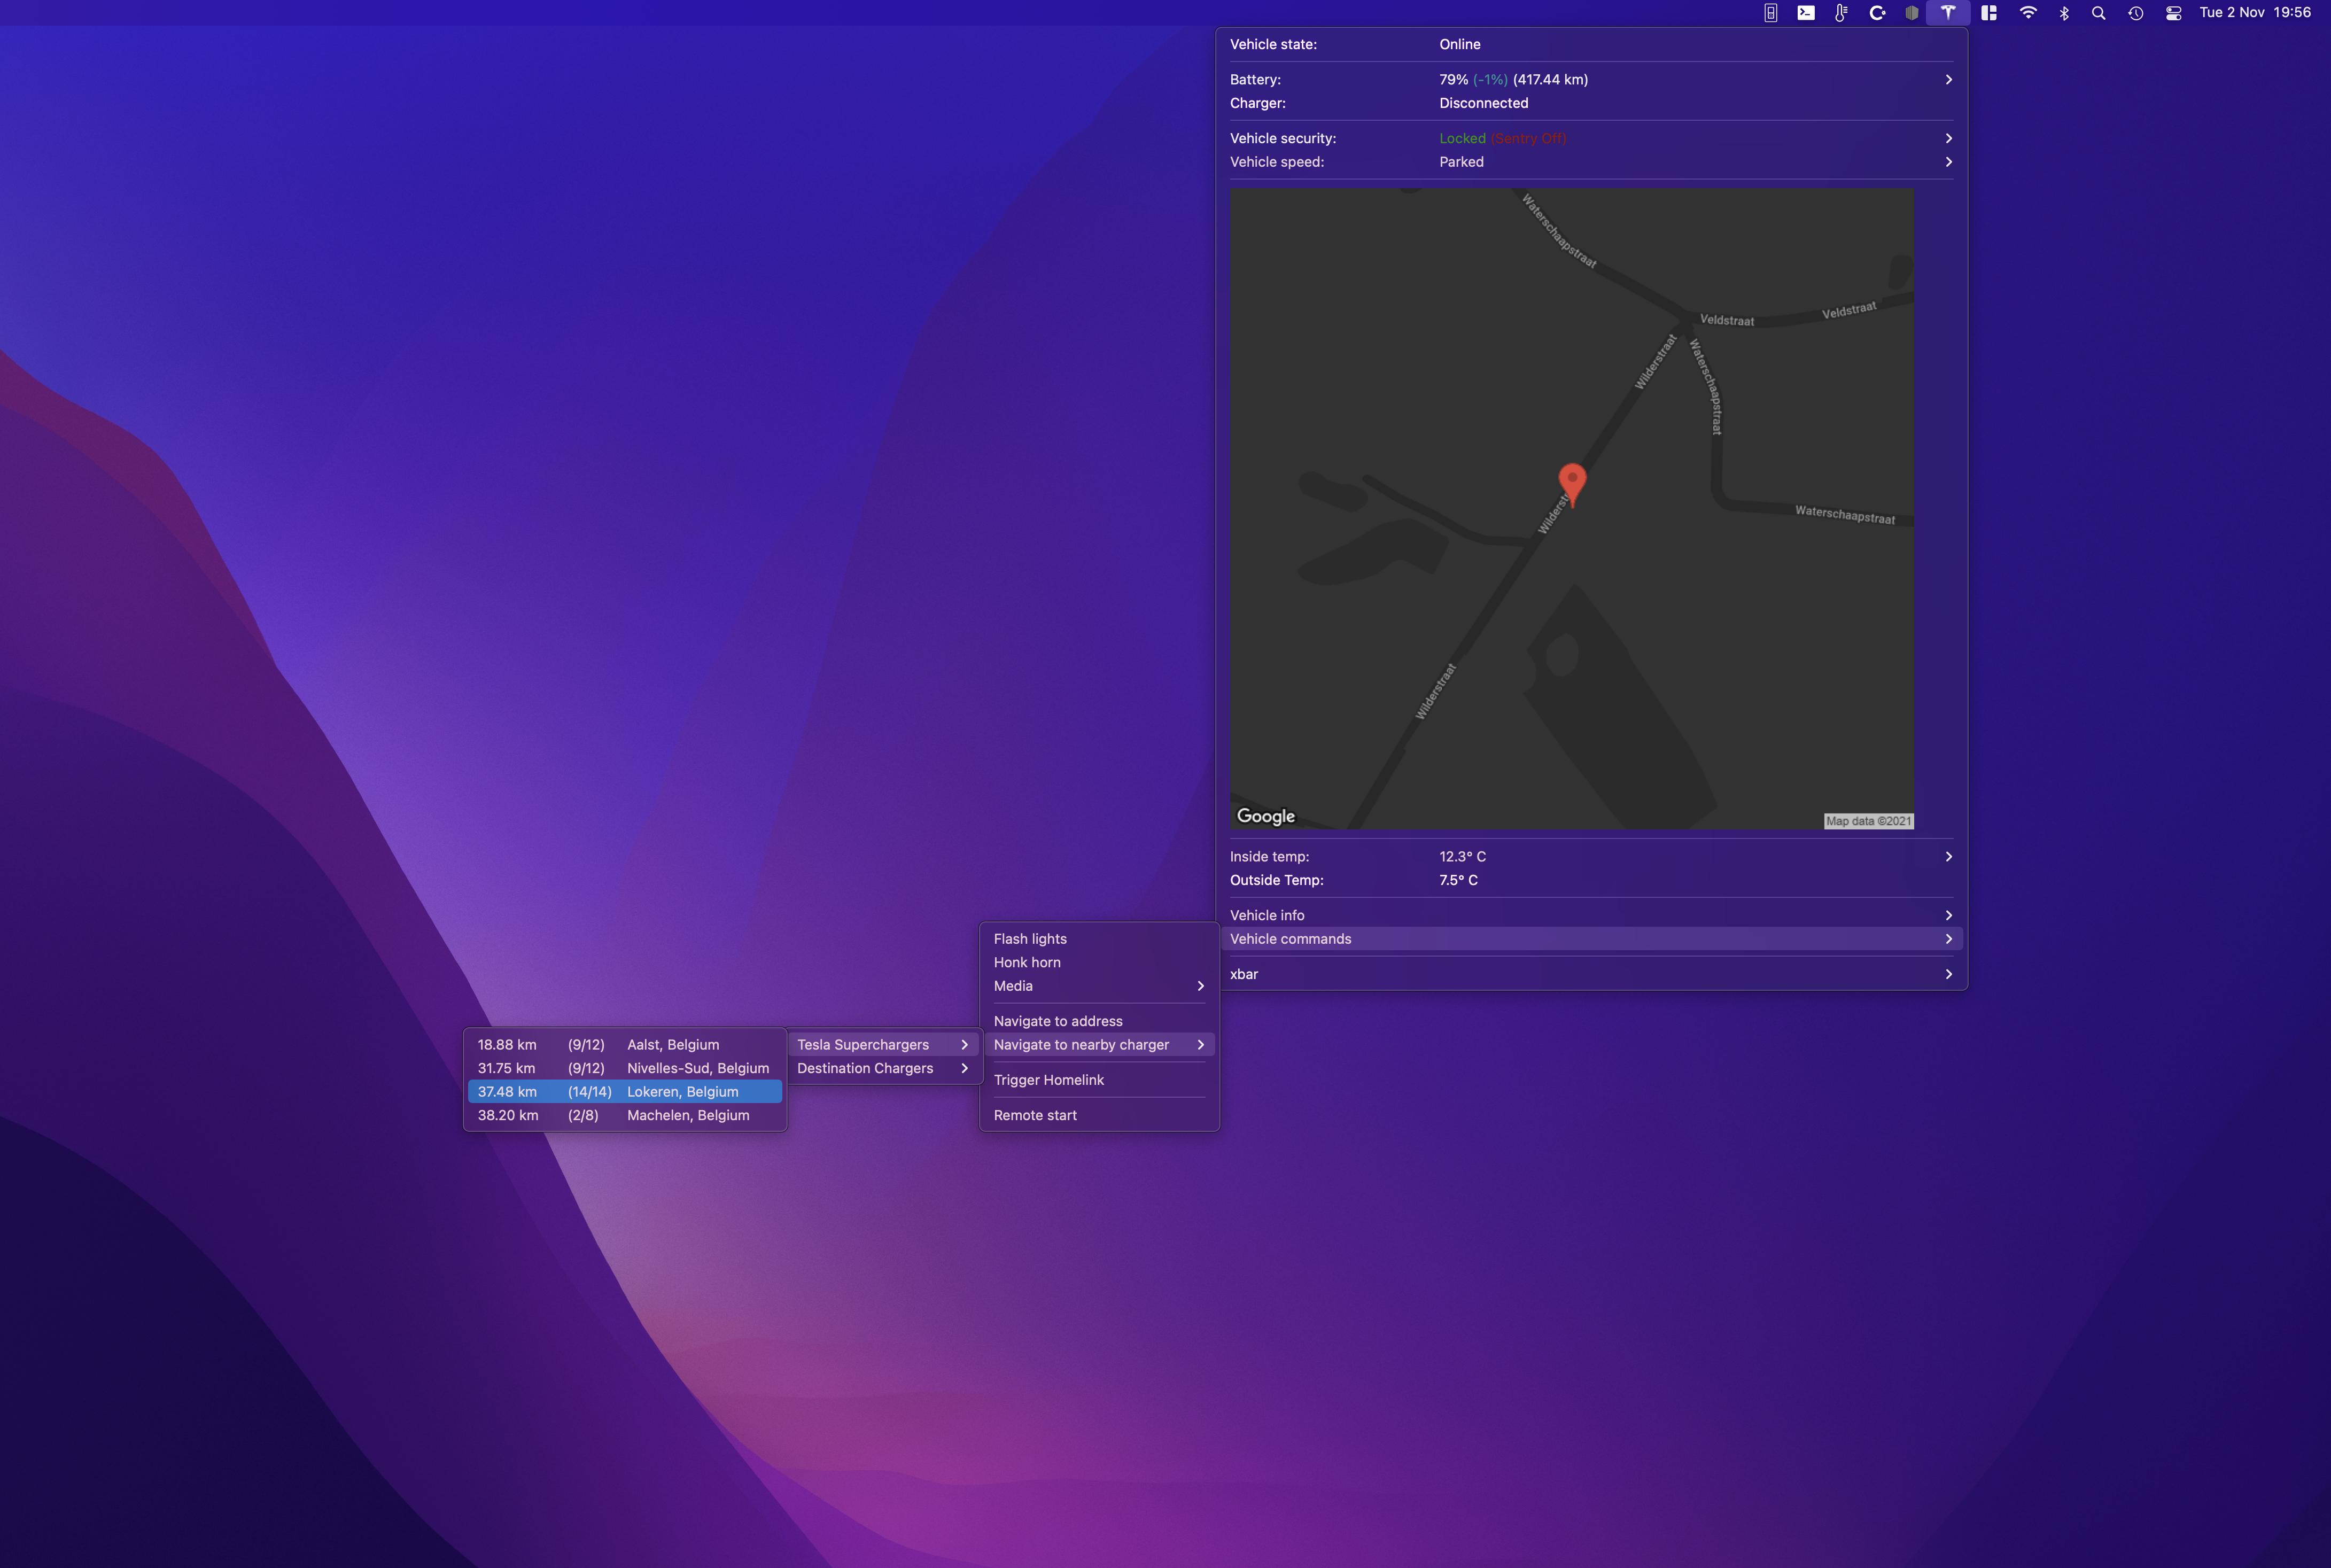Viewport: 2331px width, 1568px height.
Task: Click the thermometer menu bar icon
Action: [1841, 13]
